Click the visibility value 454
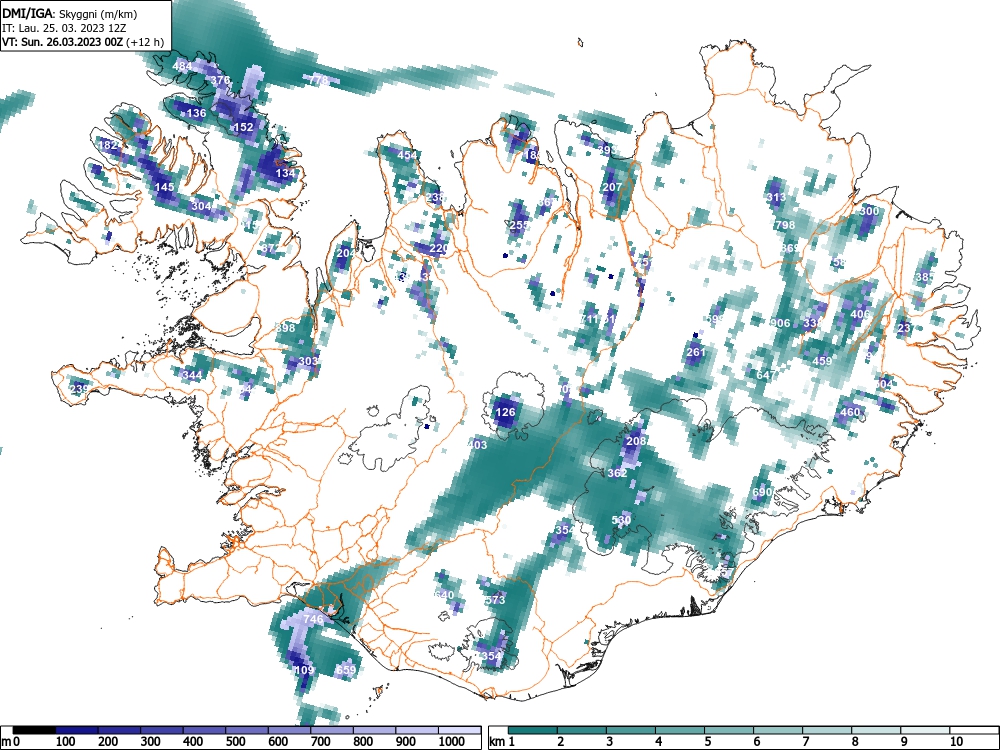The image size is (1000, 750). tap(407, 155)
